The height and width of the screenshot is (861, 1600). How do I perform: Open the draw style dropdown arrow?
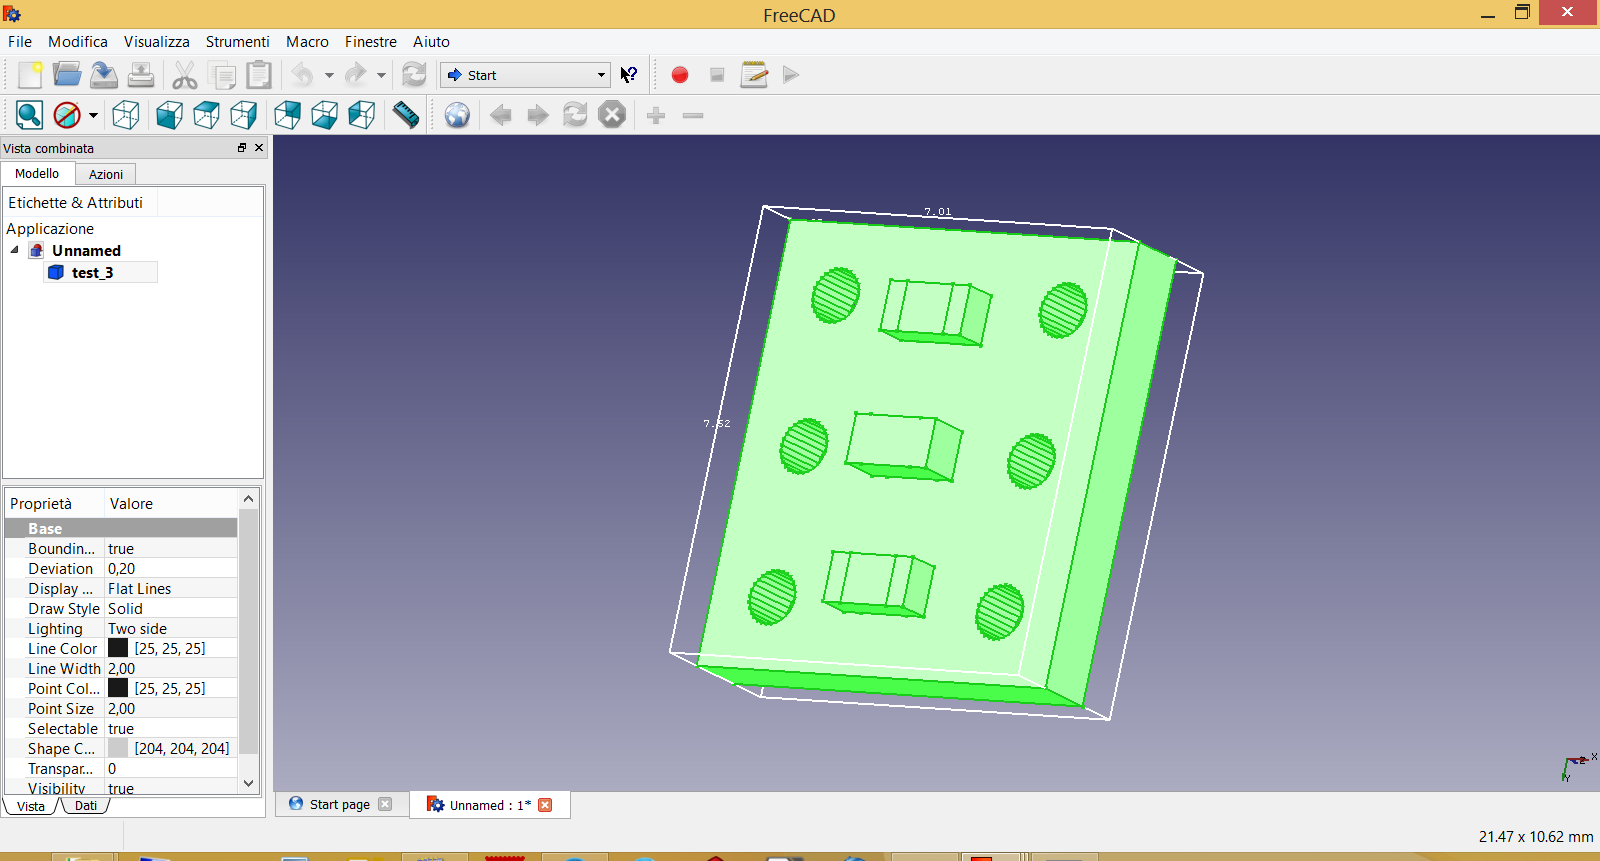click(x=93, y=116)
